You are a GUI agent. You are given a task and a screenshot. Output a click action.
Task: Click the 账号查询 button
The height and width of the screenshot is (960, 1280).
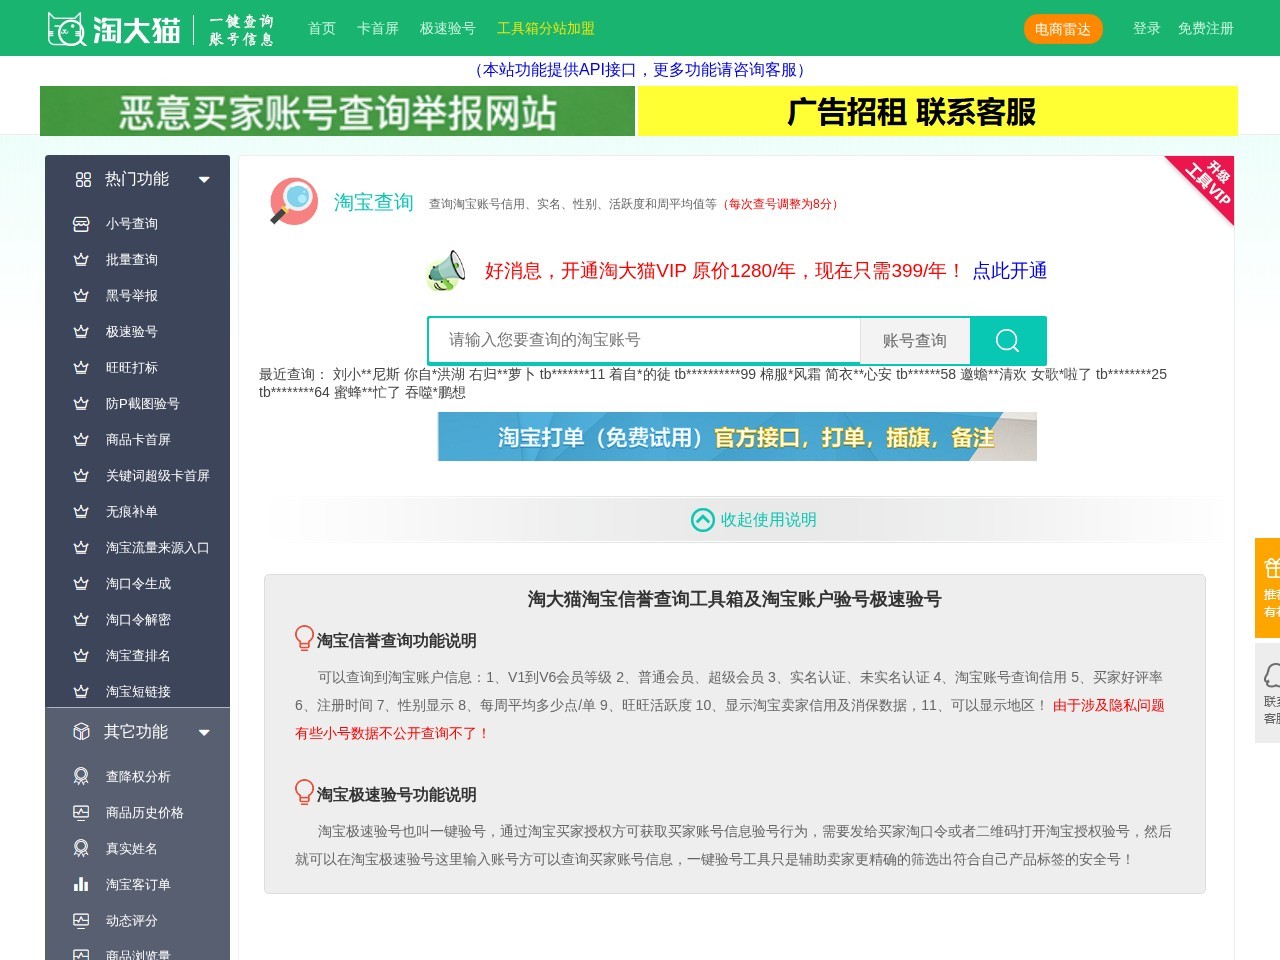[x=915, y=341]
